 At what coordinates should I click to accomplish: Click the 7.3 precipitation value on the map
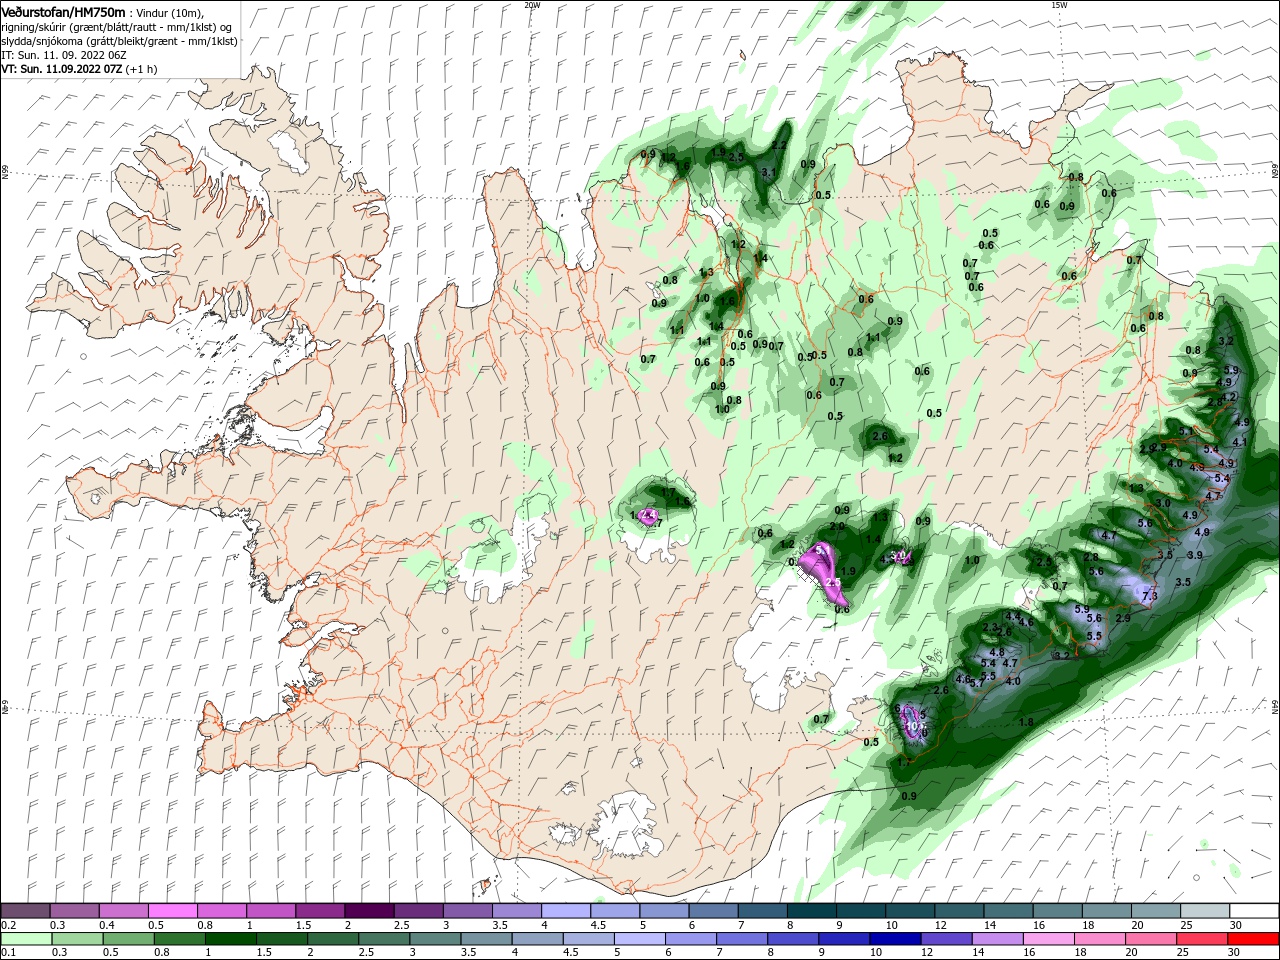(x=1149, y=596)
